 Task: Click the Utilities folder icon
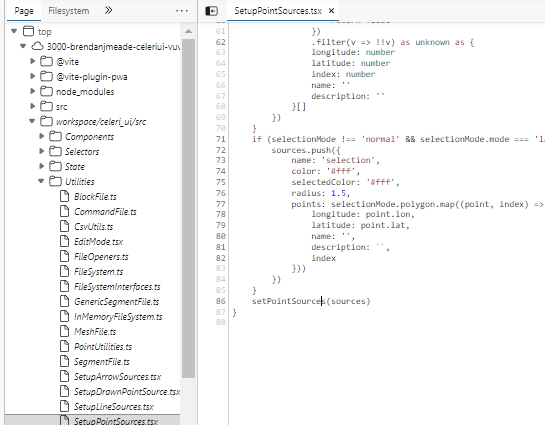[x=55, y=181]
